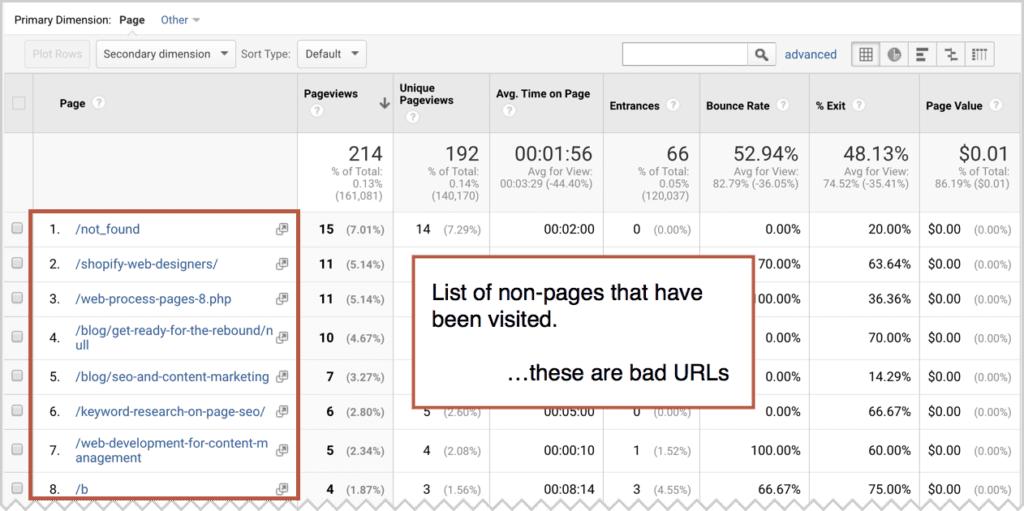The width and height of the screenshot is (1024, 511).
Task: Open Other primary dimension dropdown
Action: tap(180, 20)
